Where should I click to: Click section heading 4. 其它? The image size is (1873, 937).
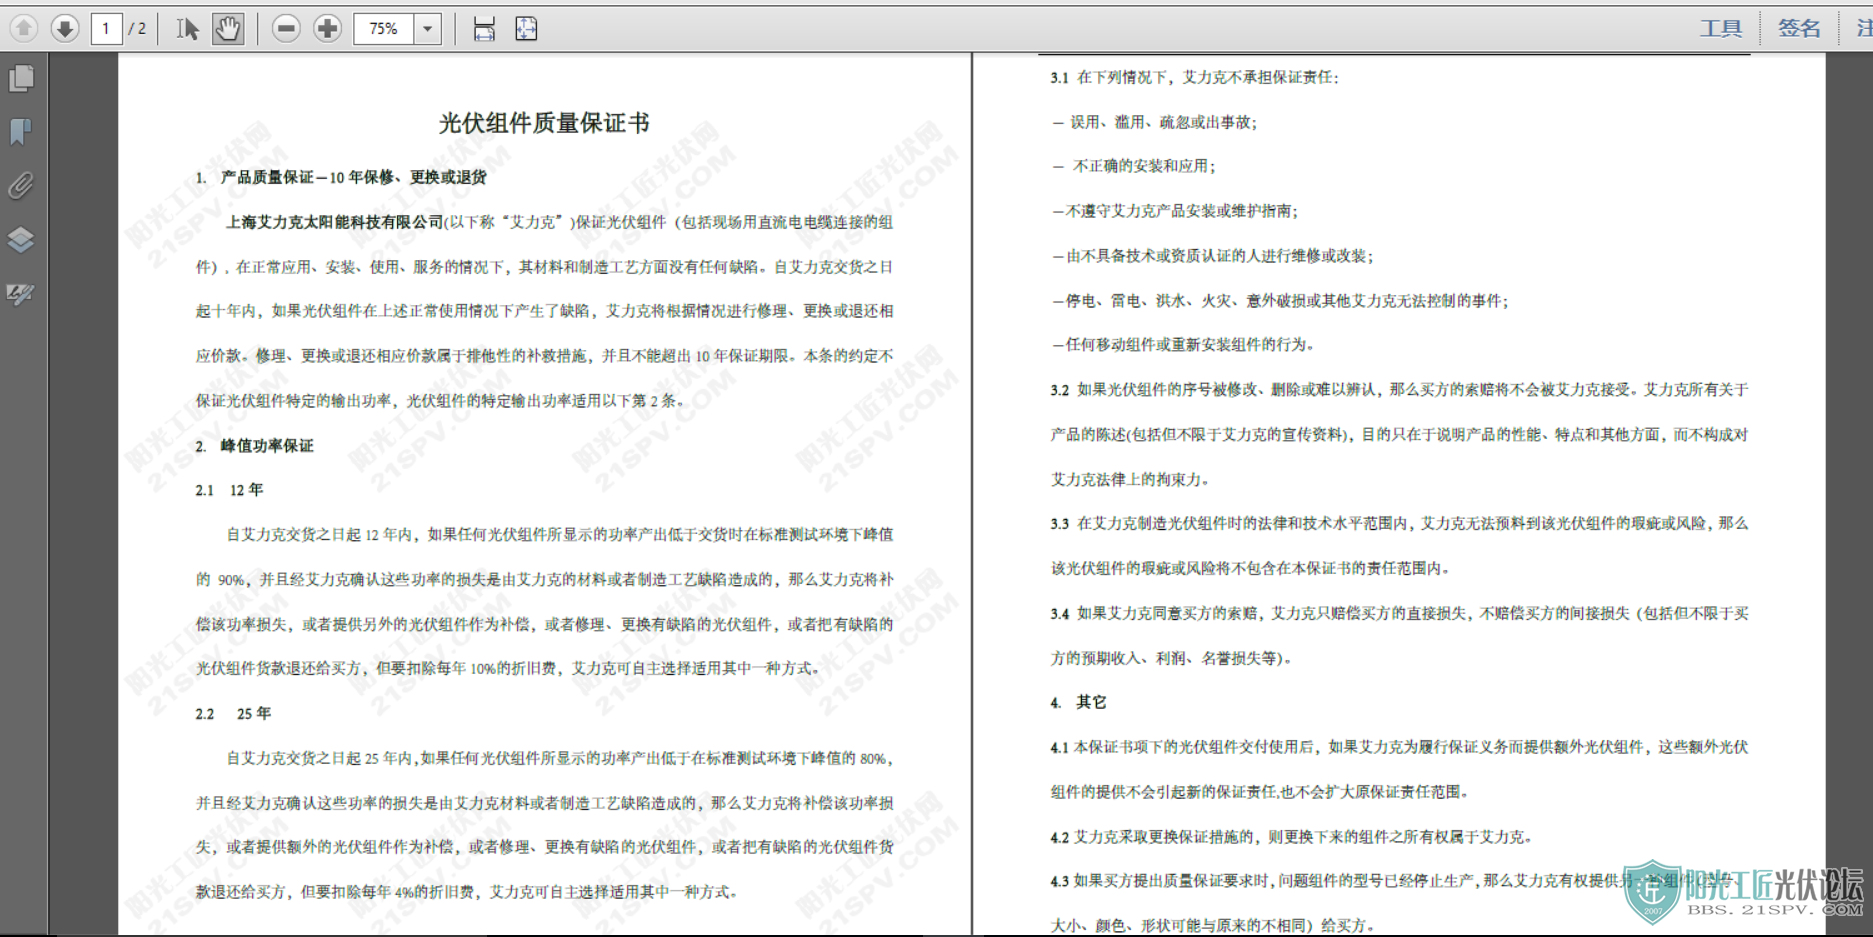(x=1078, y=703)
